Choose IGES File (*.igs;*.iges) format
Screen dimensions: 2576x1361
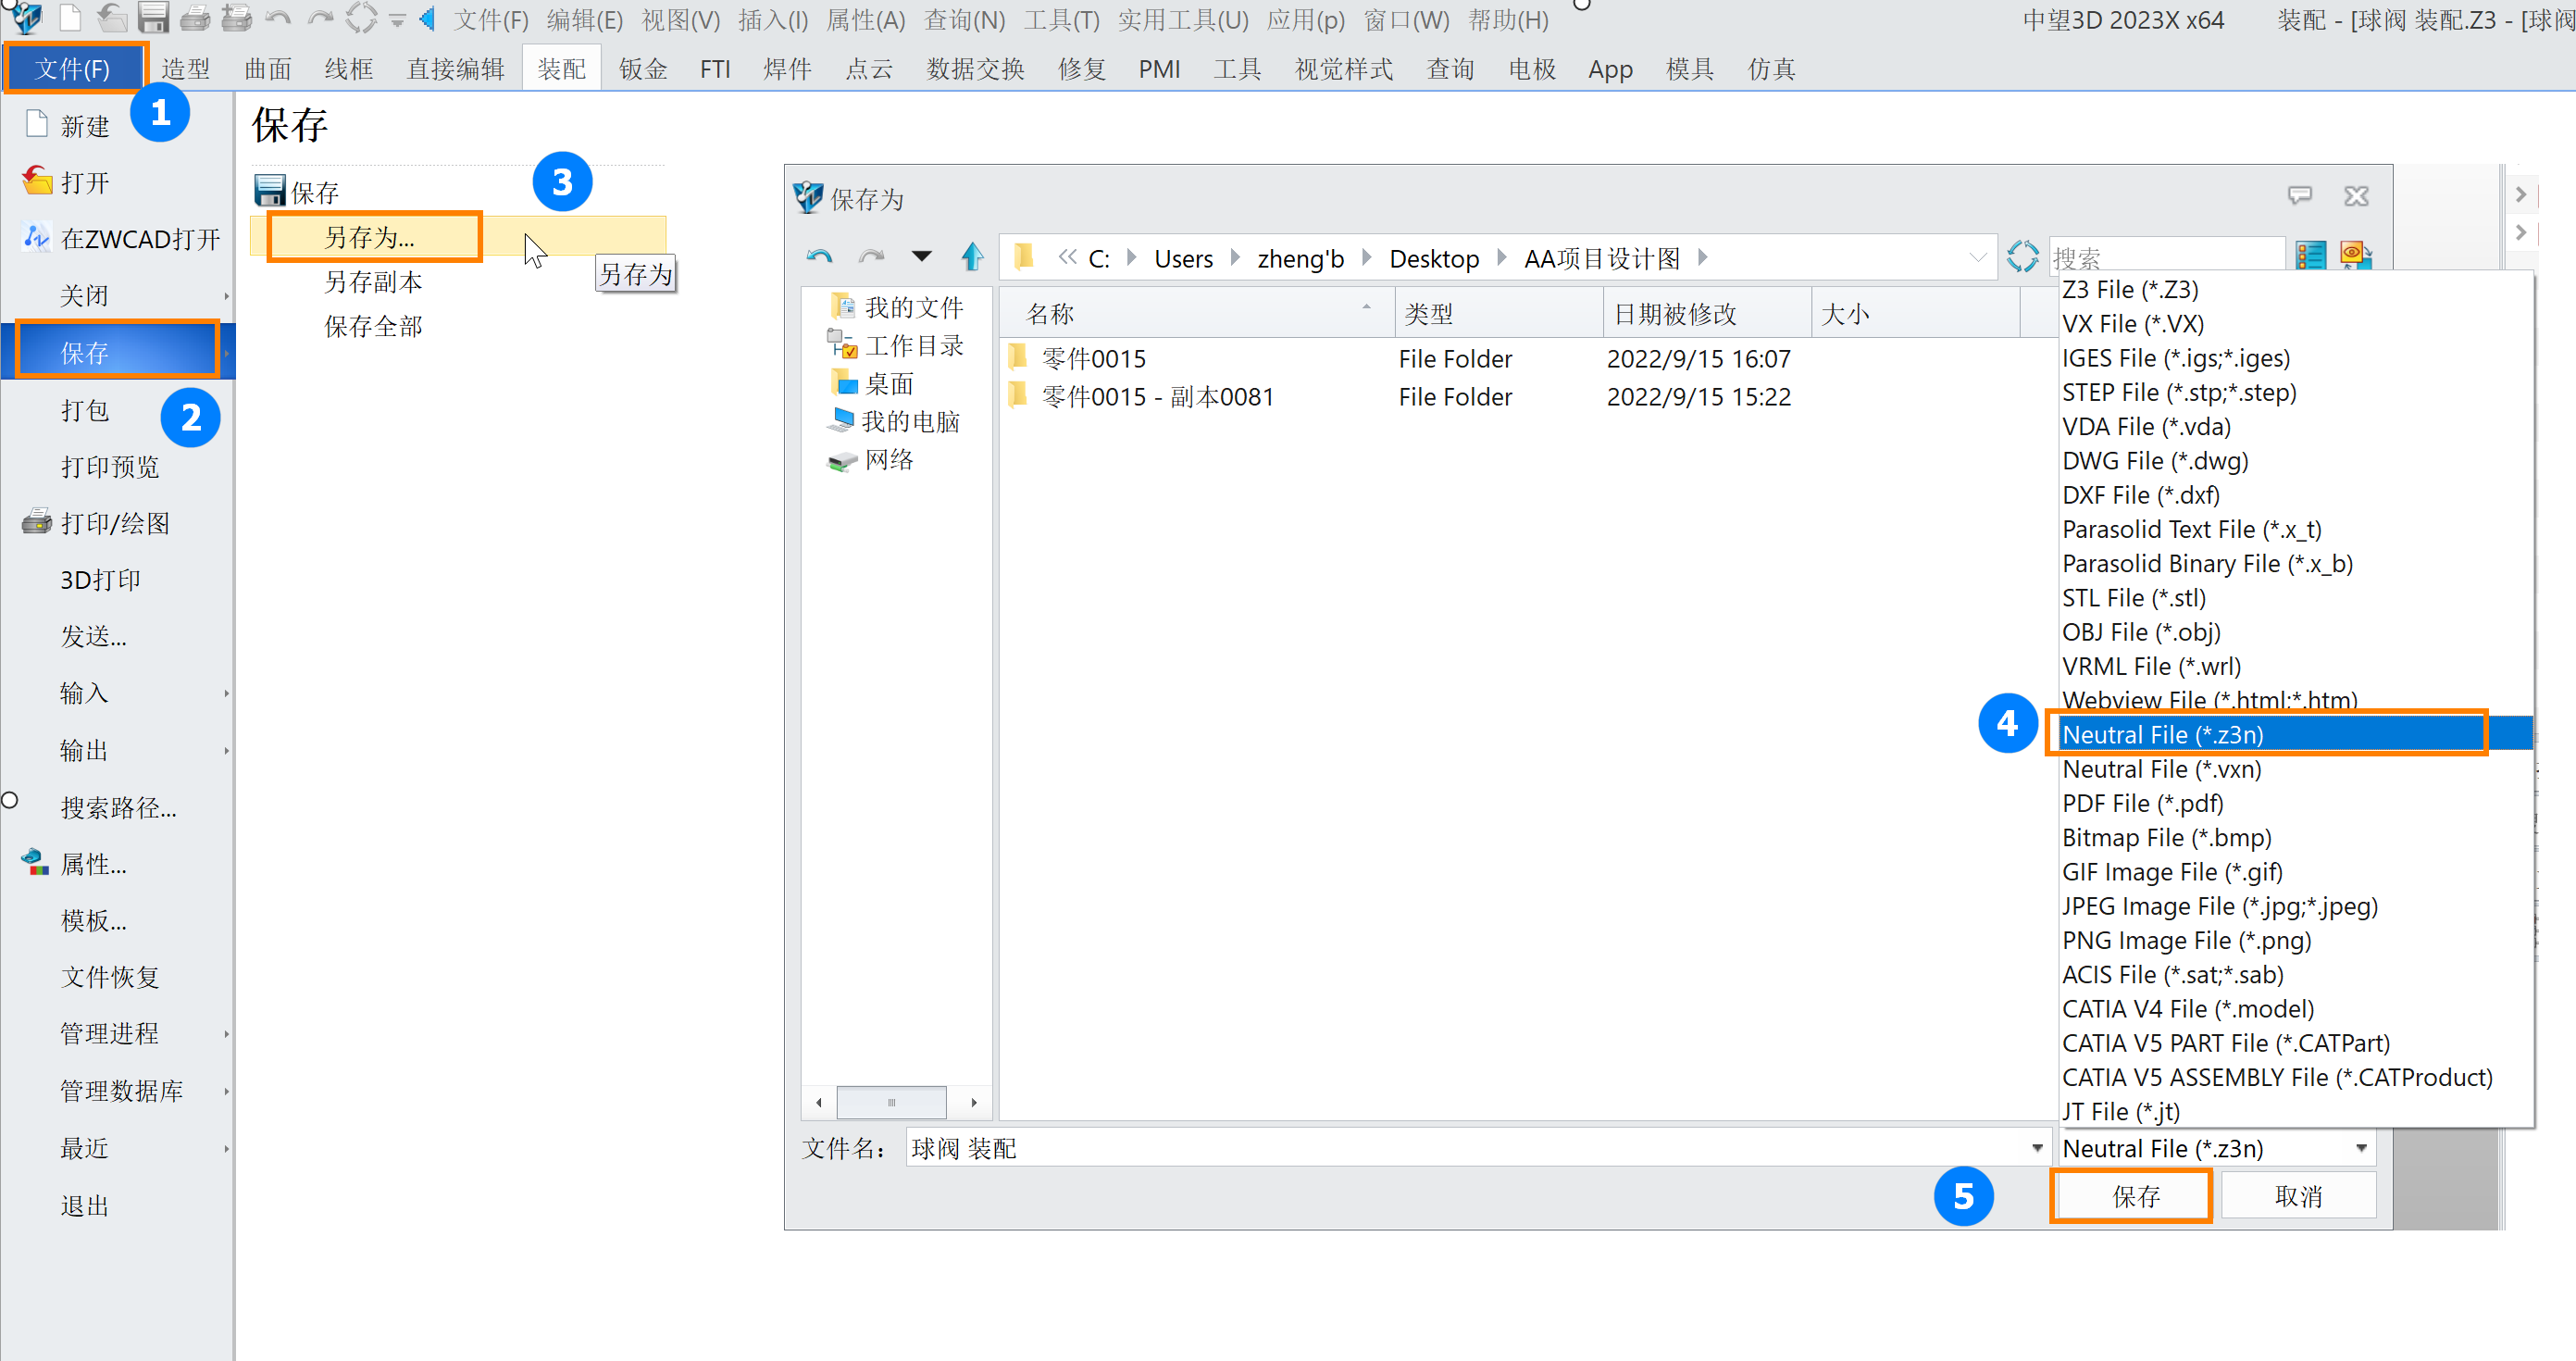click(x=2175, y=358)
